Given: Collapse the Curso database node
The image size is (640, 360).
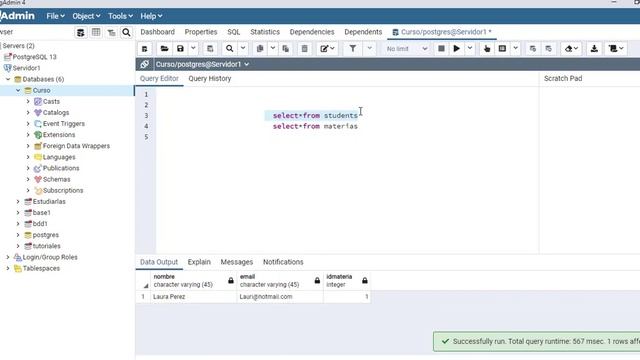Looking at the screenshot, I should click(18, 90).
